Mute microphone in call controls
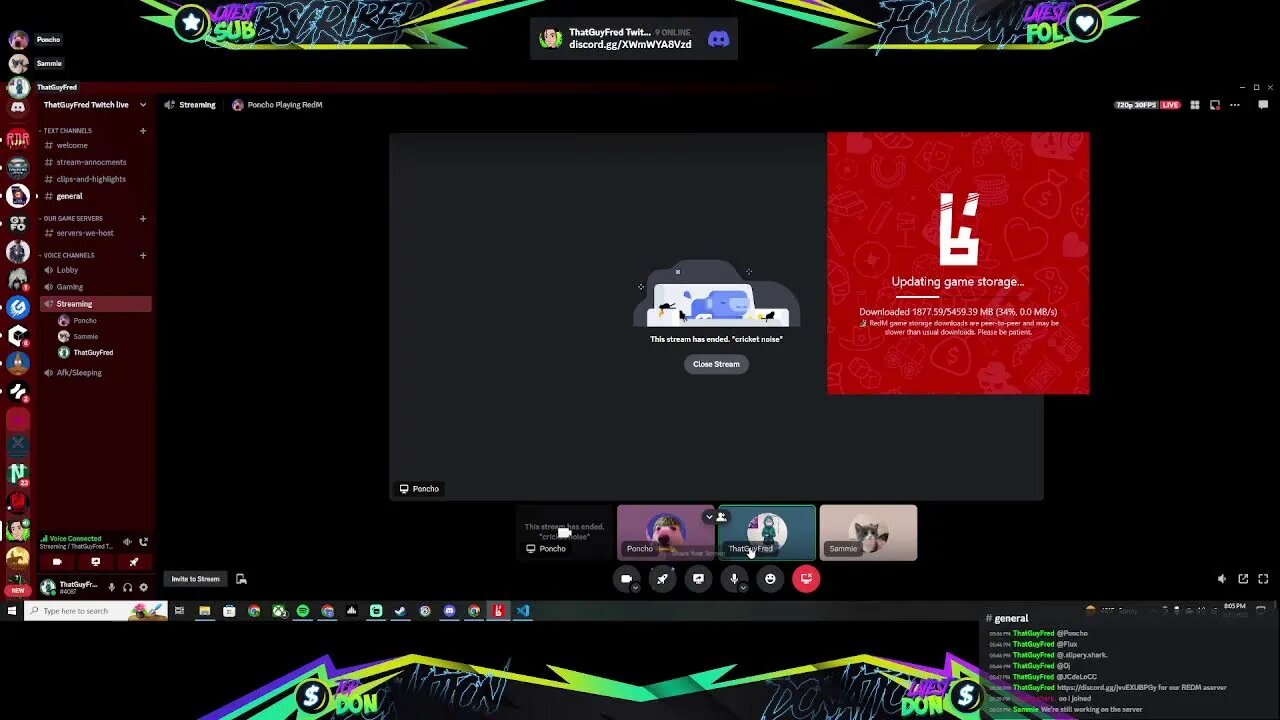 point(734,578)
